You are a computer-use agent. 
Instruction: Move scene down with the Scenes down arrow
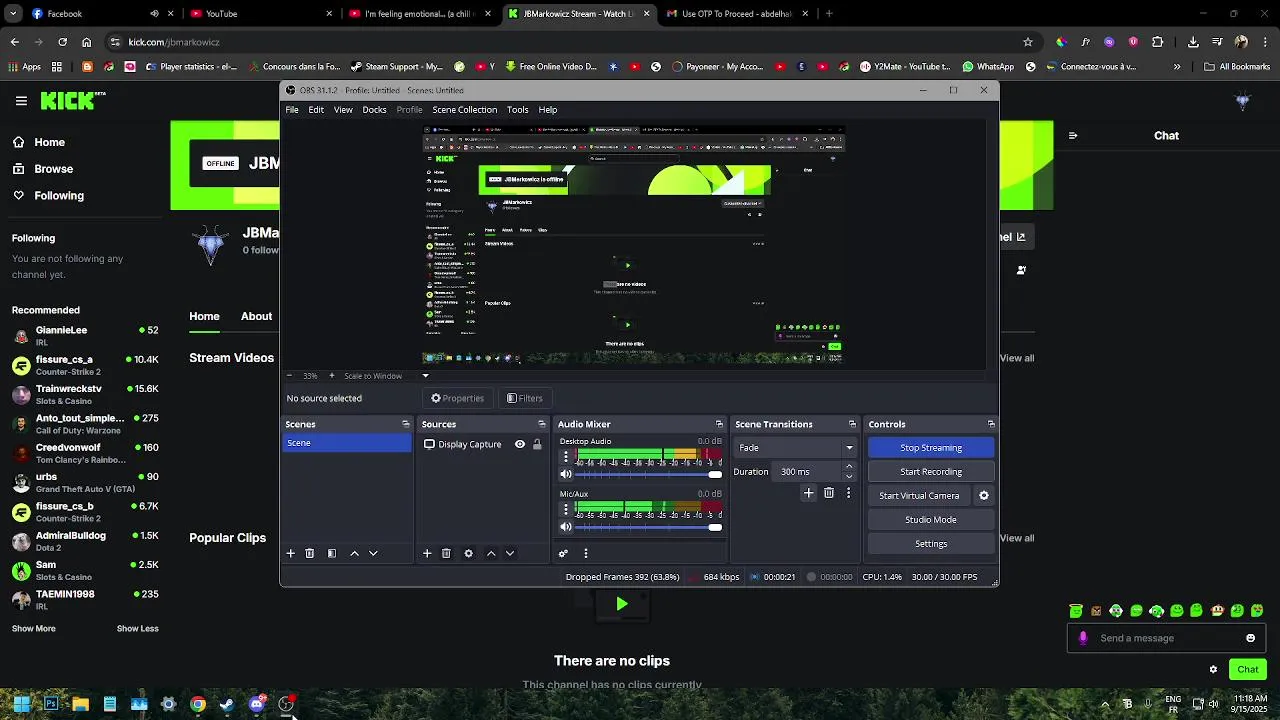[x=373, y=553]
